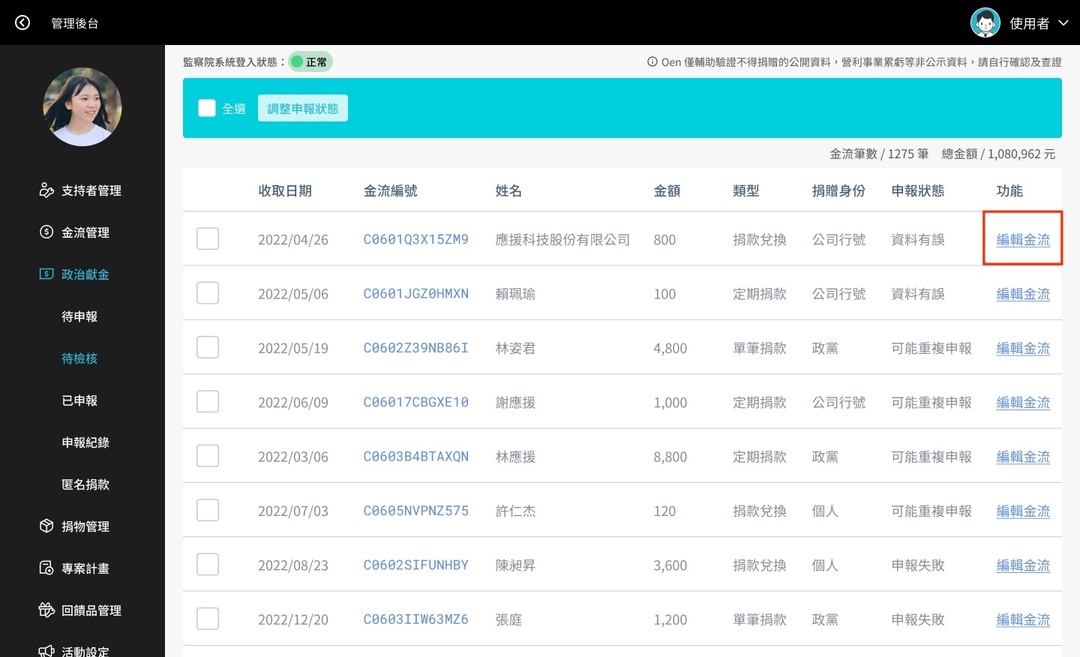Open 捐物管理 via its box icon

[48, 525]
